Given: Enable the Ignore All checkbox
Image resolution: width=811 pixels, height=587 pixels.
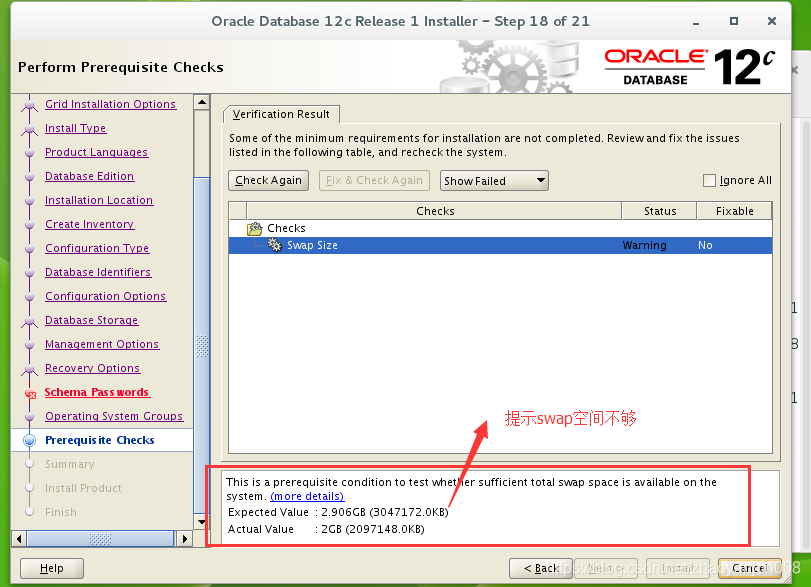Looking at the screenshot, I should (709, 180).
